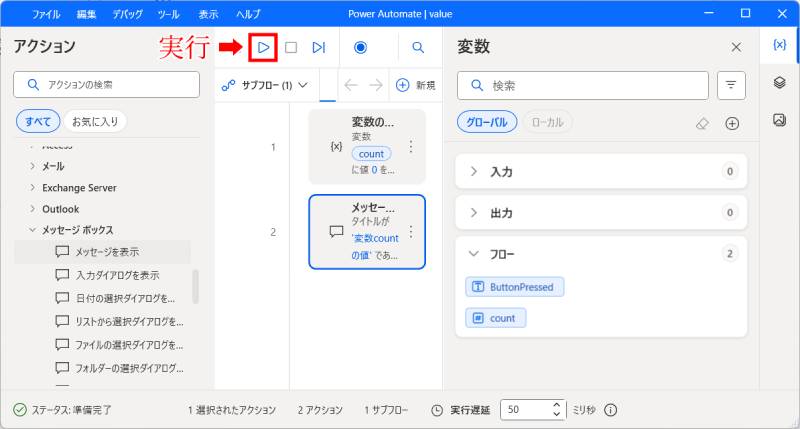Image resolution: width=800 pixels, height=429 pixels.
Task: Click the variables 検索 field
Action: 583,85
